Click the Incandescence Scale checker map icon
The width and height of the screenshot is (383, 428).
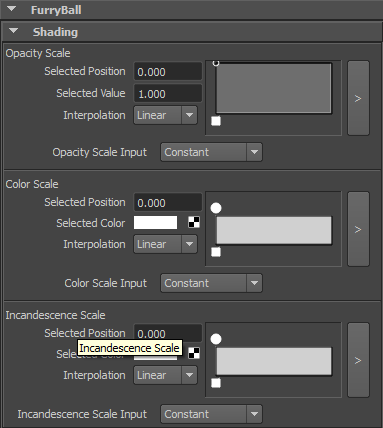click(x=194, y=353)
